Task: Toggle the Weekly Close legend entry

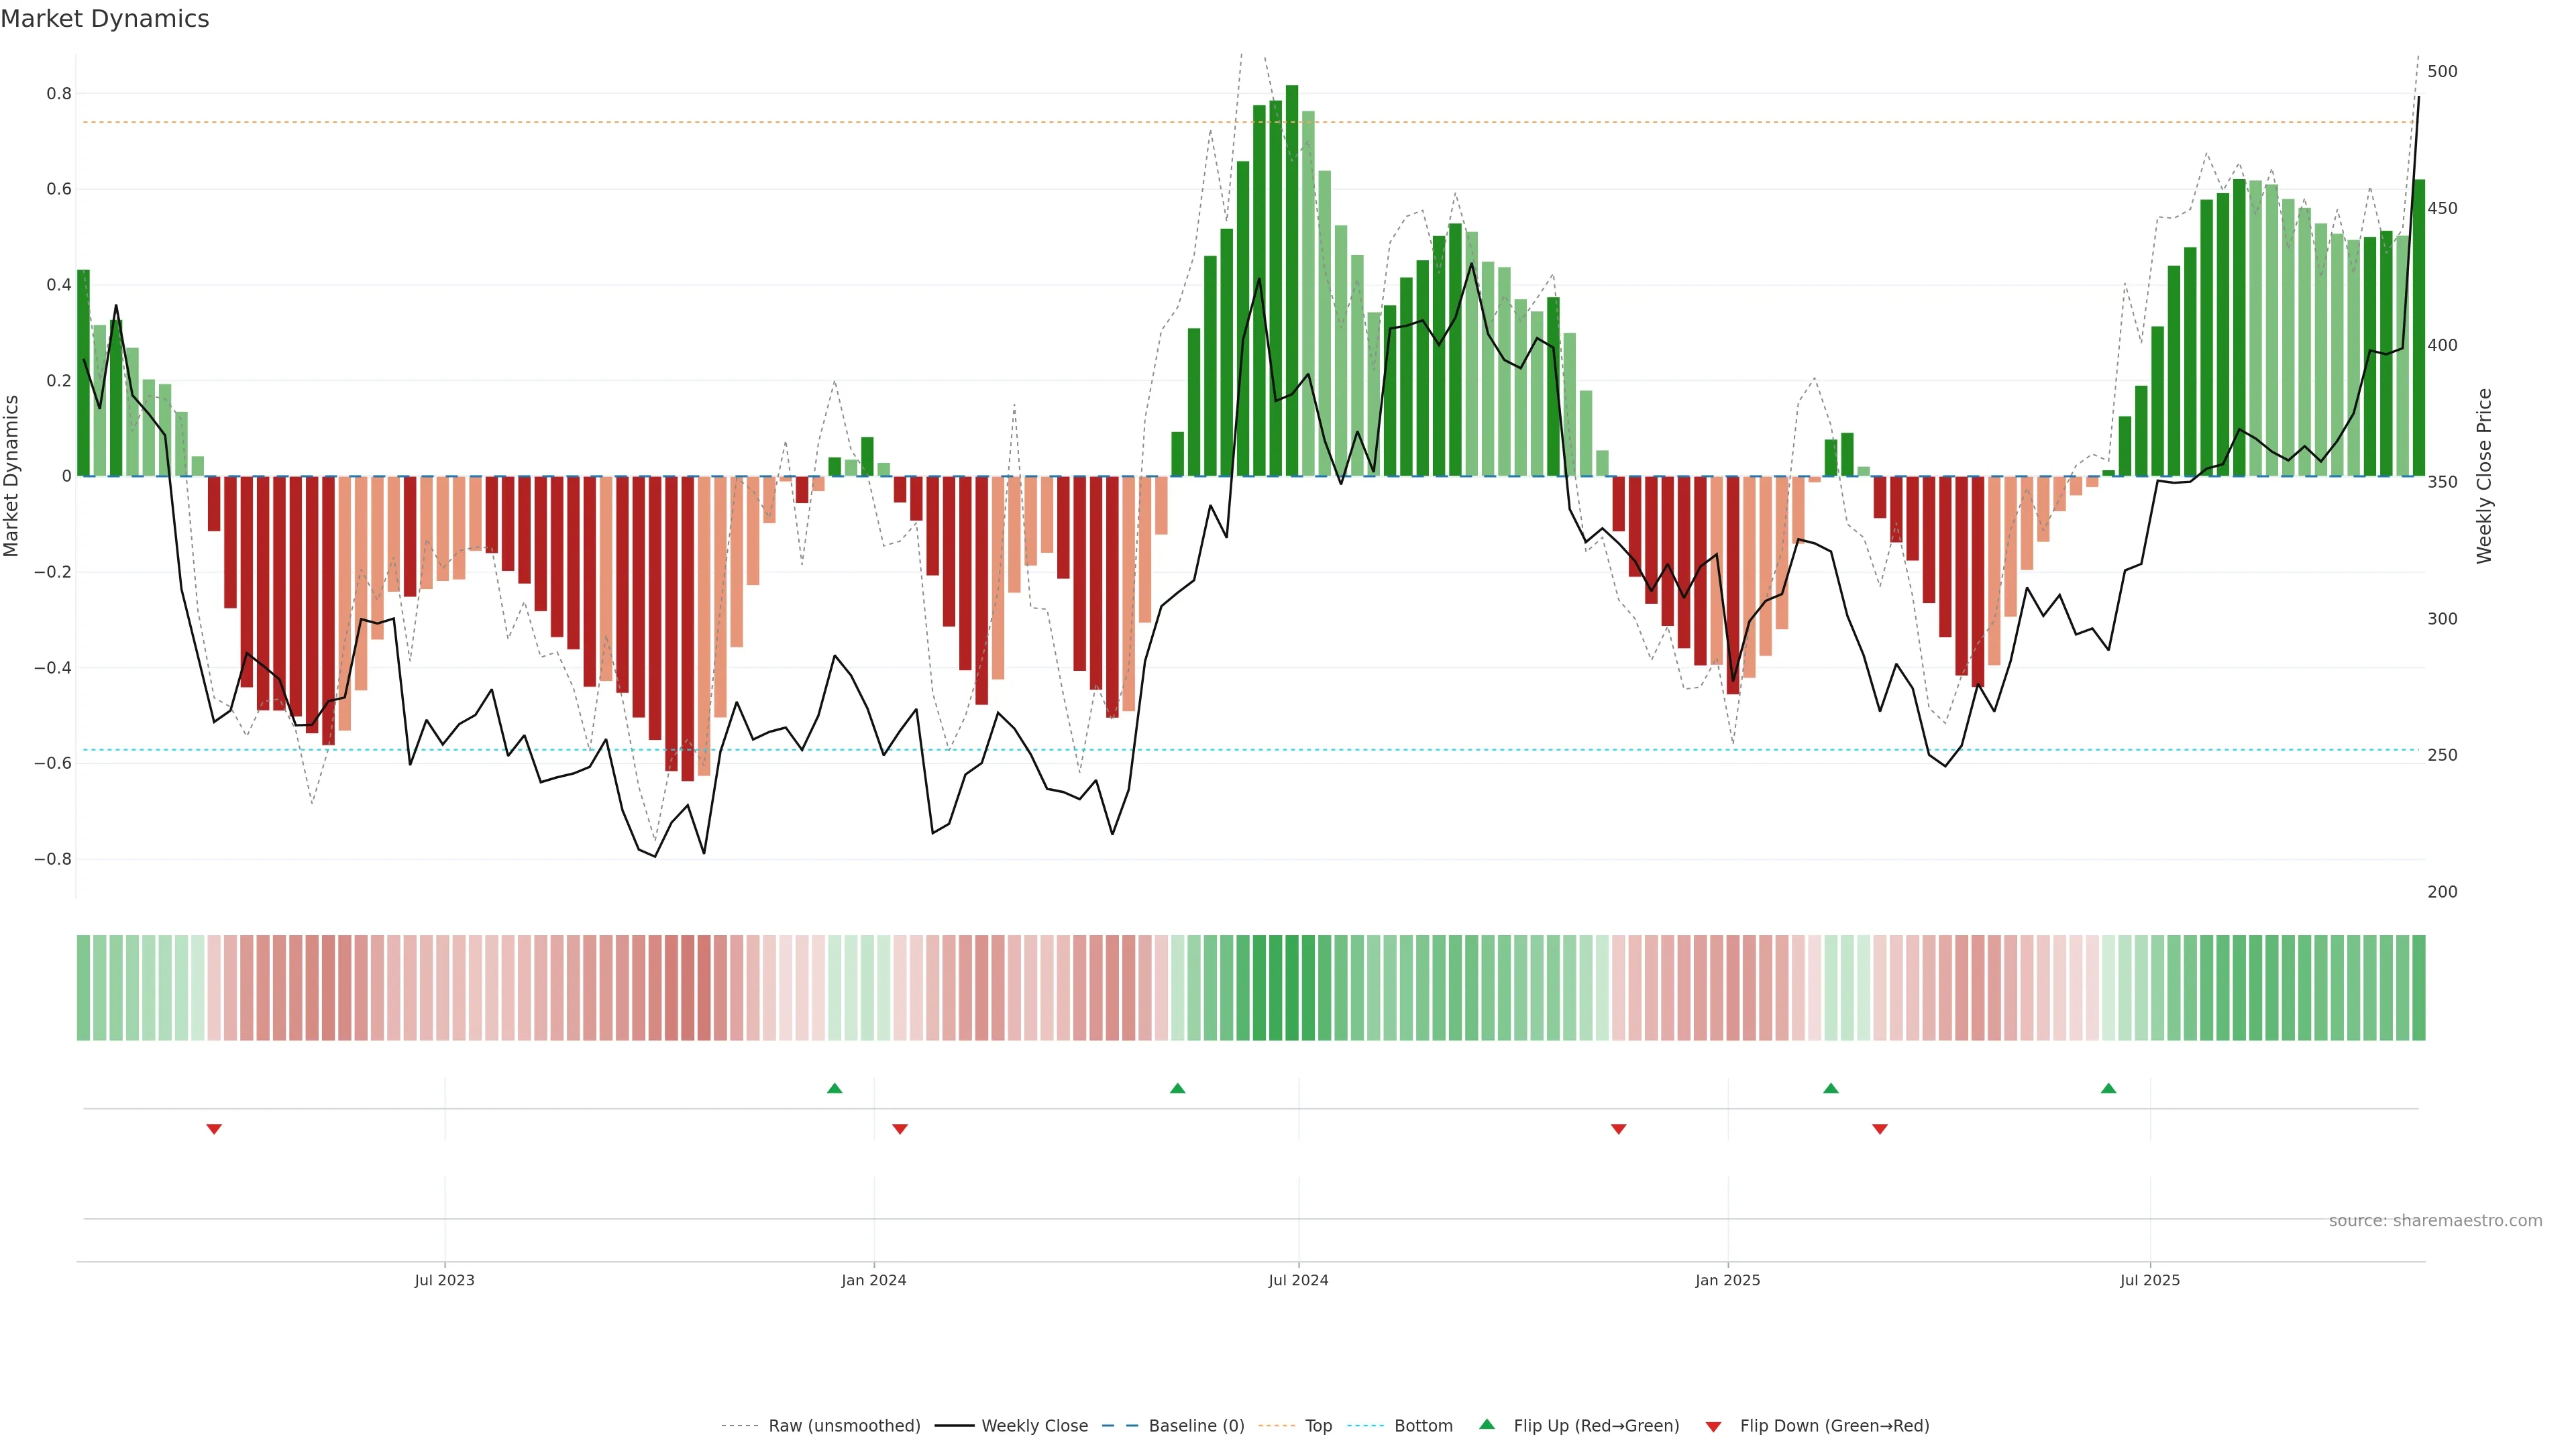Action: click(1034, 1426)
